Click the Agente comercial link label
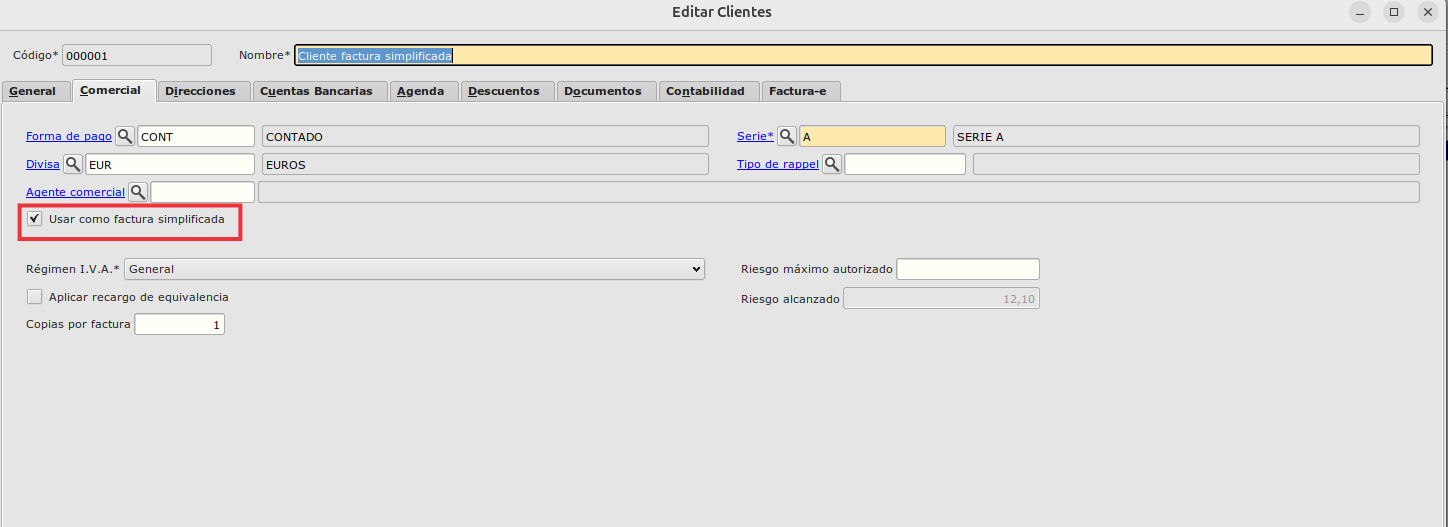This screenshot has height=527, width=1448. pos(75,192)
